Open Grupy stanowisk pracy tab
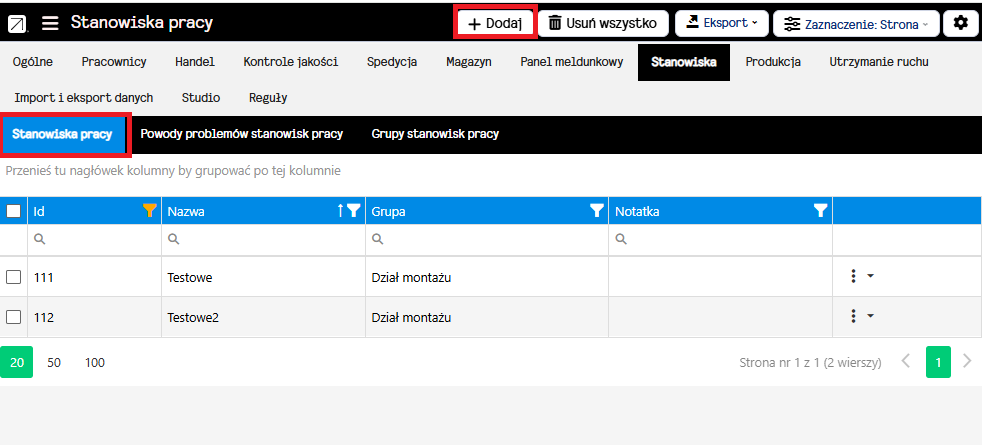Viewport: 982px width, 445px height. click(x=435, y=134)
